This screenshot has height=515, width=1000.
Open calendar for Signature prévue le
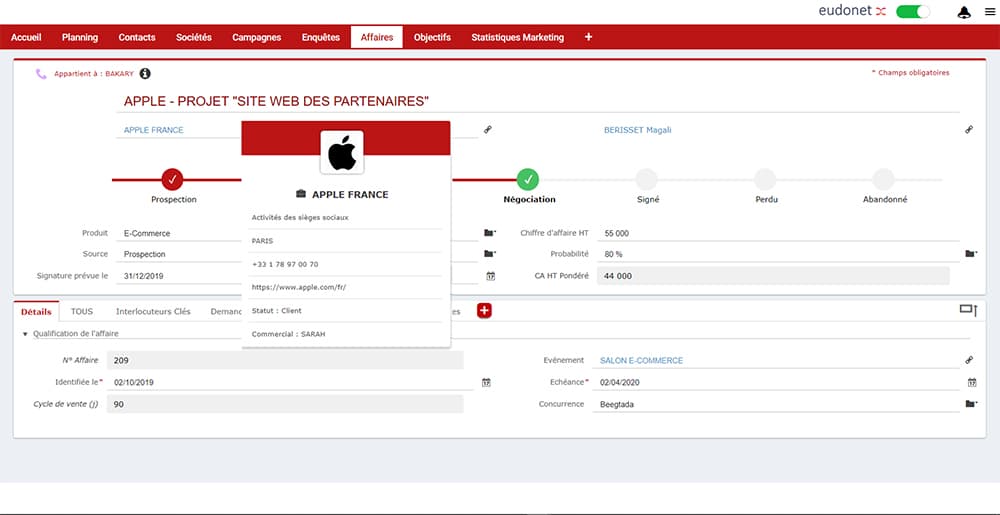click(490, 276)
